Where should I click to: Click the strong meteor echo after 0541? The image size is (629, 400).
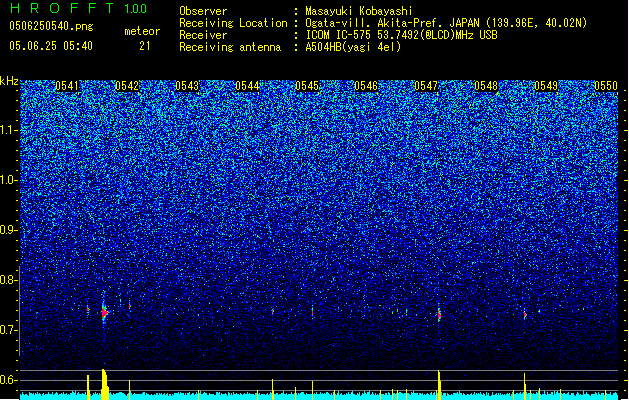105,312
